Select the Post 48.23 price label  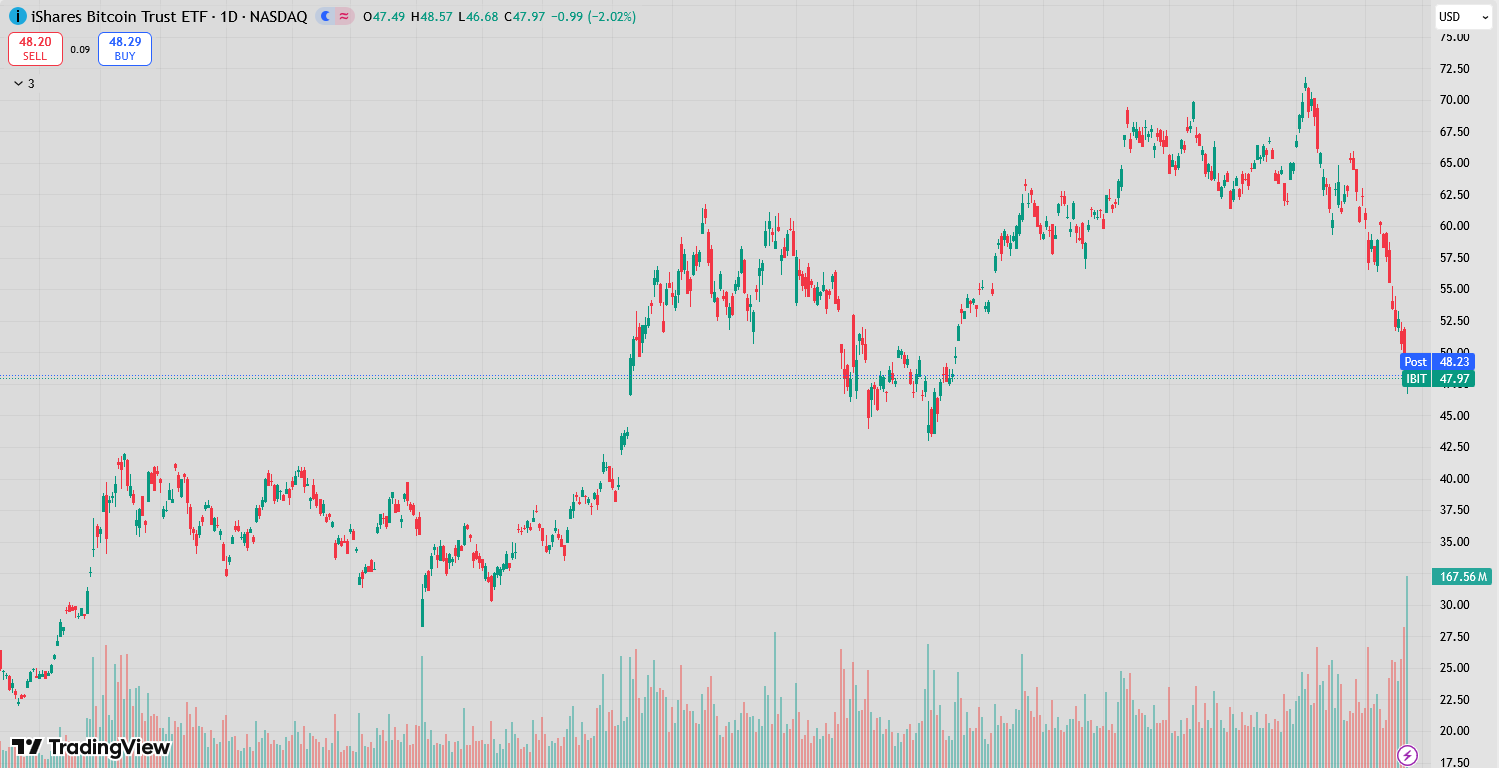point(1437,362)
